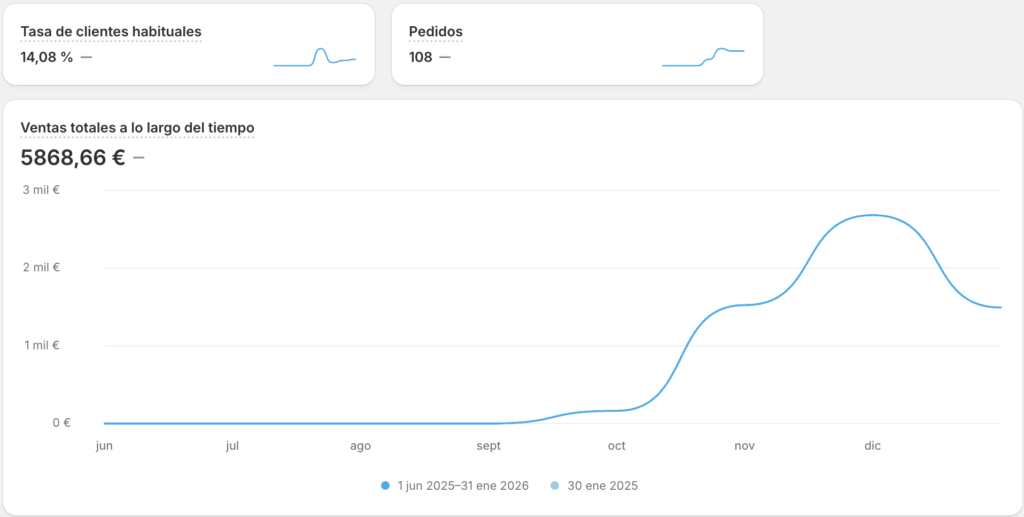The image size is (1024, 517).
Task: Click the 14,08 % value
Action: tap(47, 57)
